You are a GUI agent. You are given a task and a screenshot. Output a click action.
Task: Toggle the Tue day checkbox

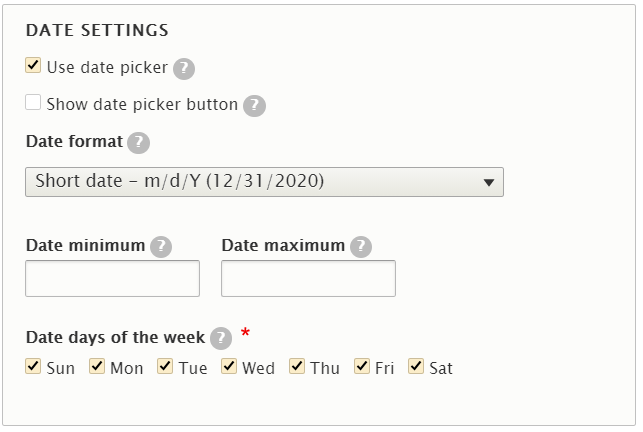pyautogui.click(x=165, y=366)
